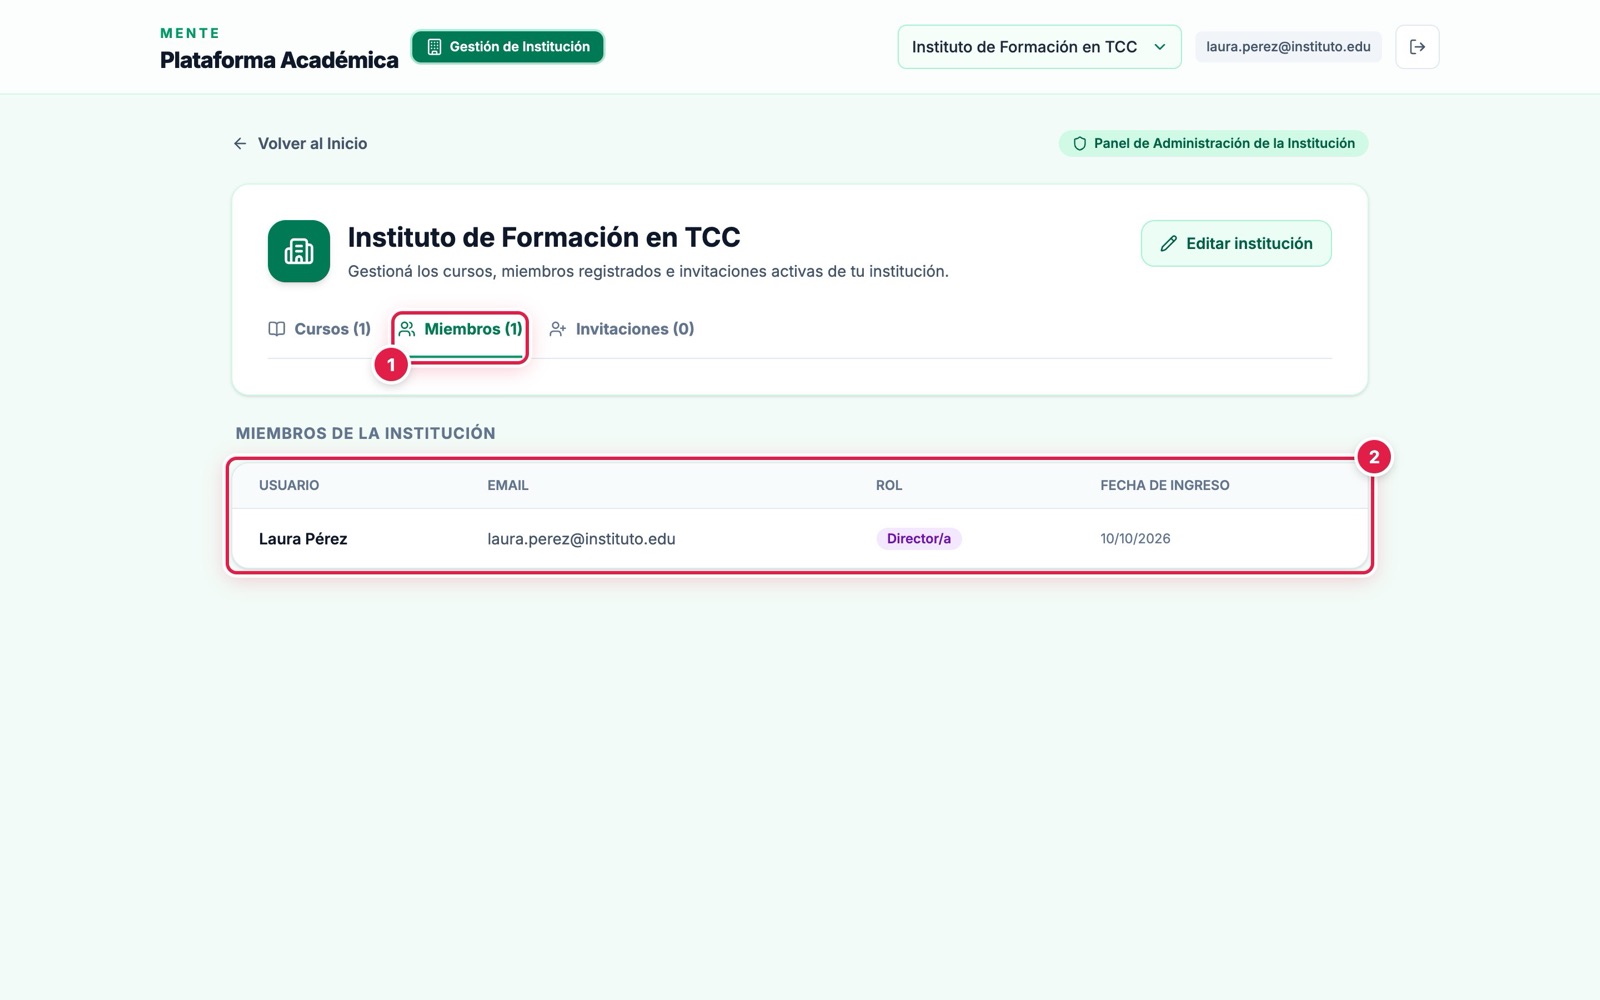1600x1000 pixels.
Task: Open the Instituto de Formación en TCC dropdown
Action: tap(1039, 47)
